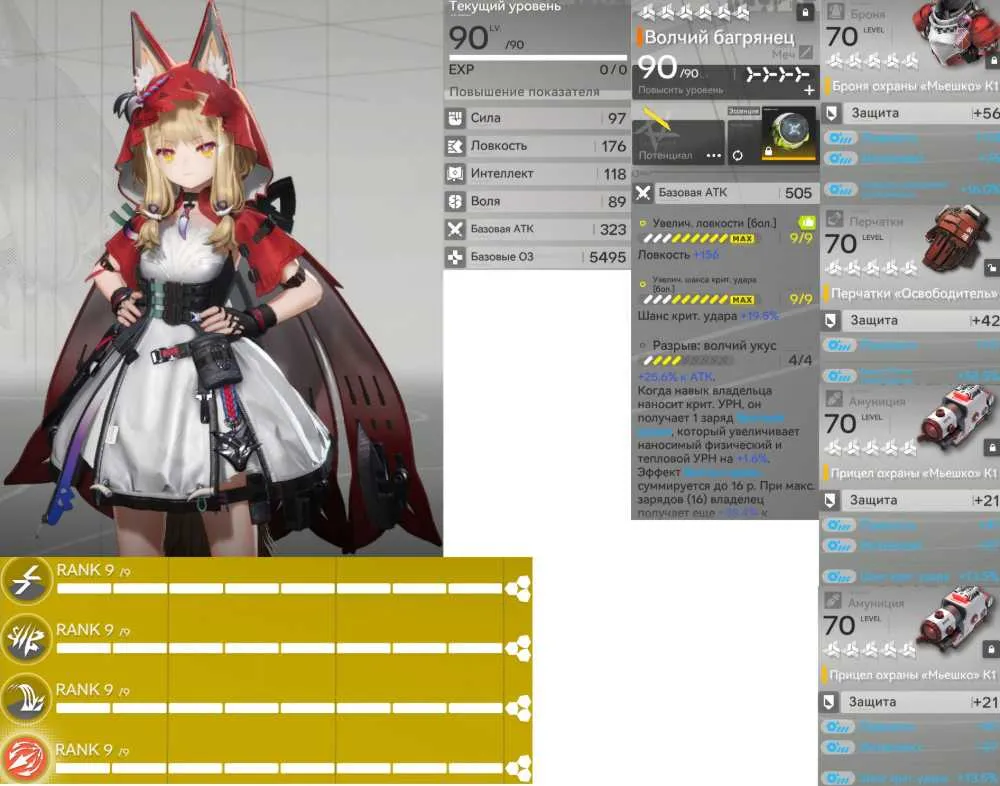Expand the Разрыв: волчий укус skill description
Viewport: 1000px width, 786px height.
coord(714,346)
